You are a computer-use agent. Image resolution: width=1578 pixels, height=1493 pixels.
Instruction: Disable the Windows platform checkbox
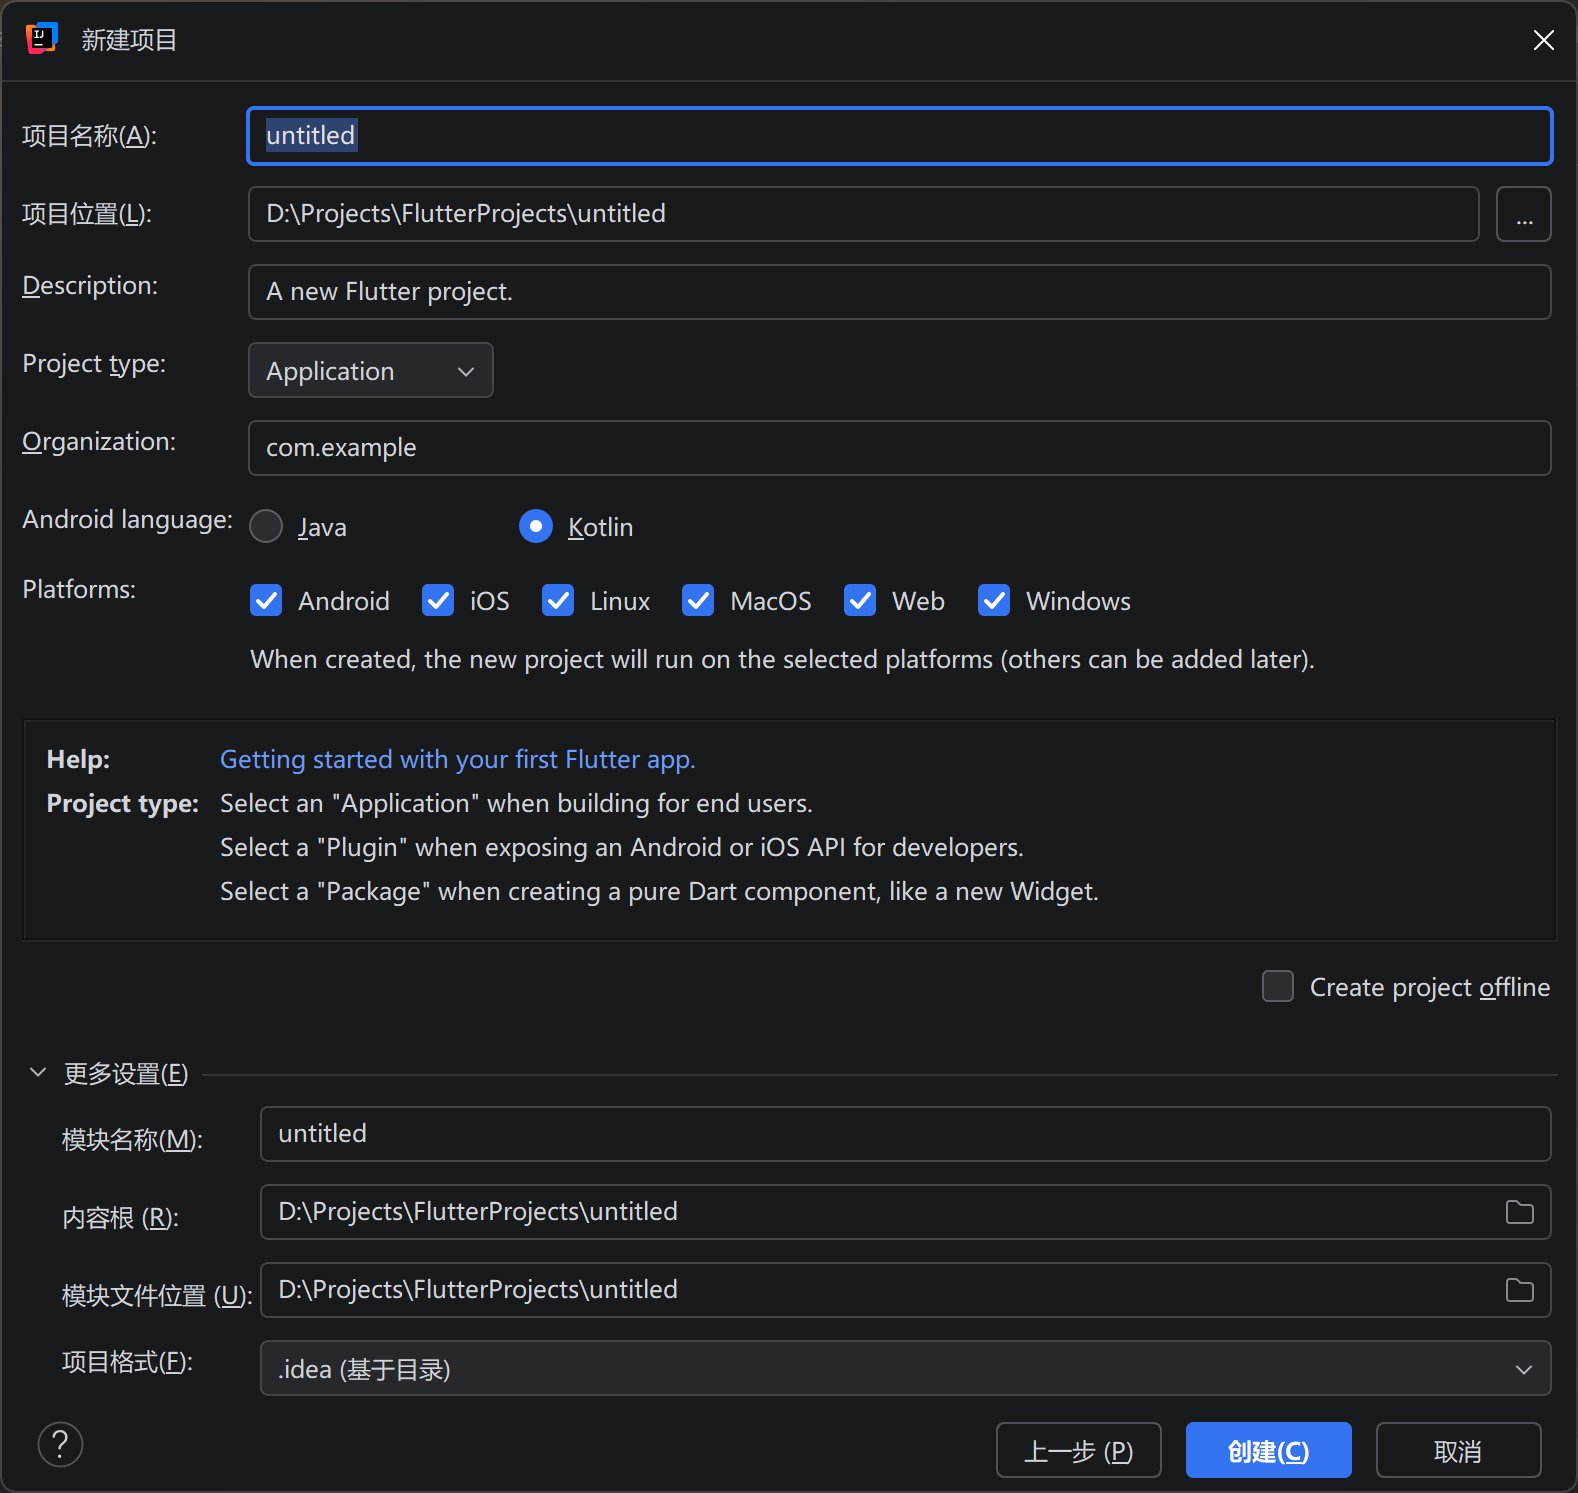tap(994, 600)
